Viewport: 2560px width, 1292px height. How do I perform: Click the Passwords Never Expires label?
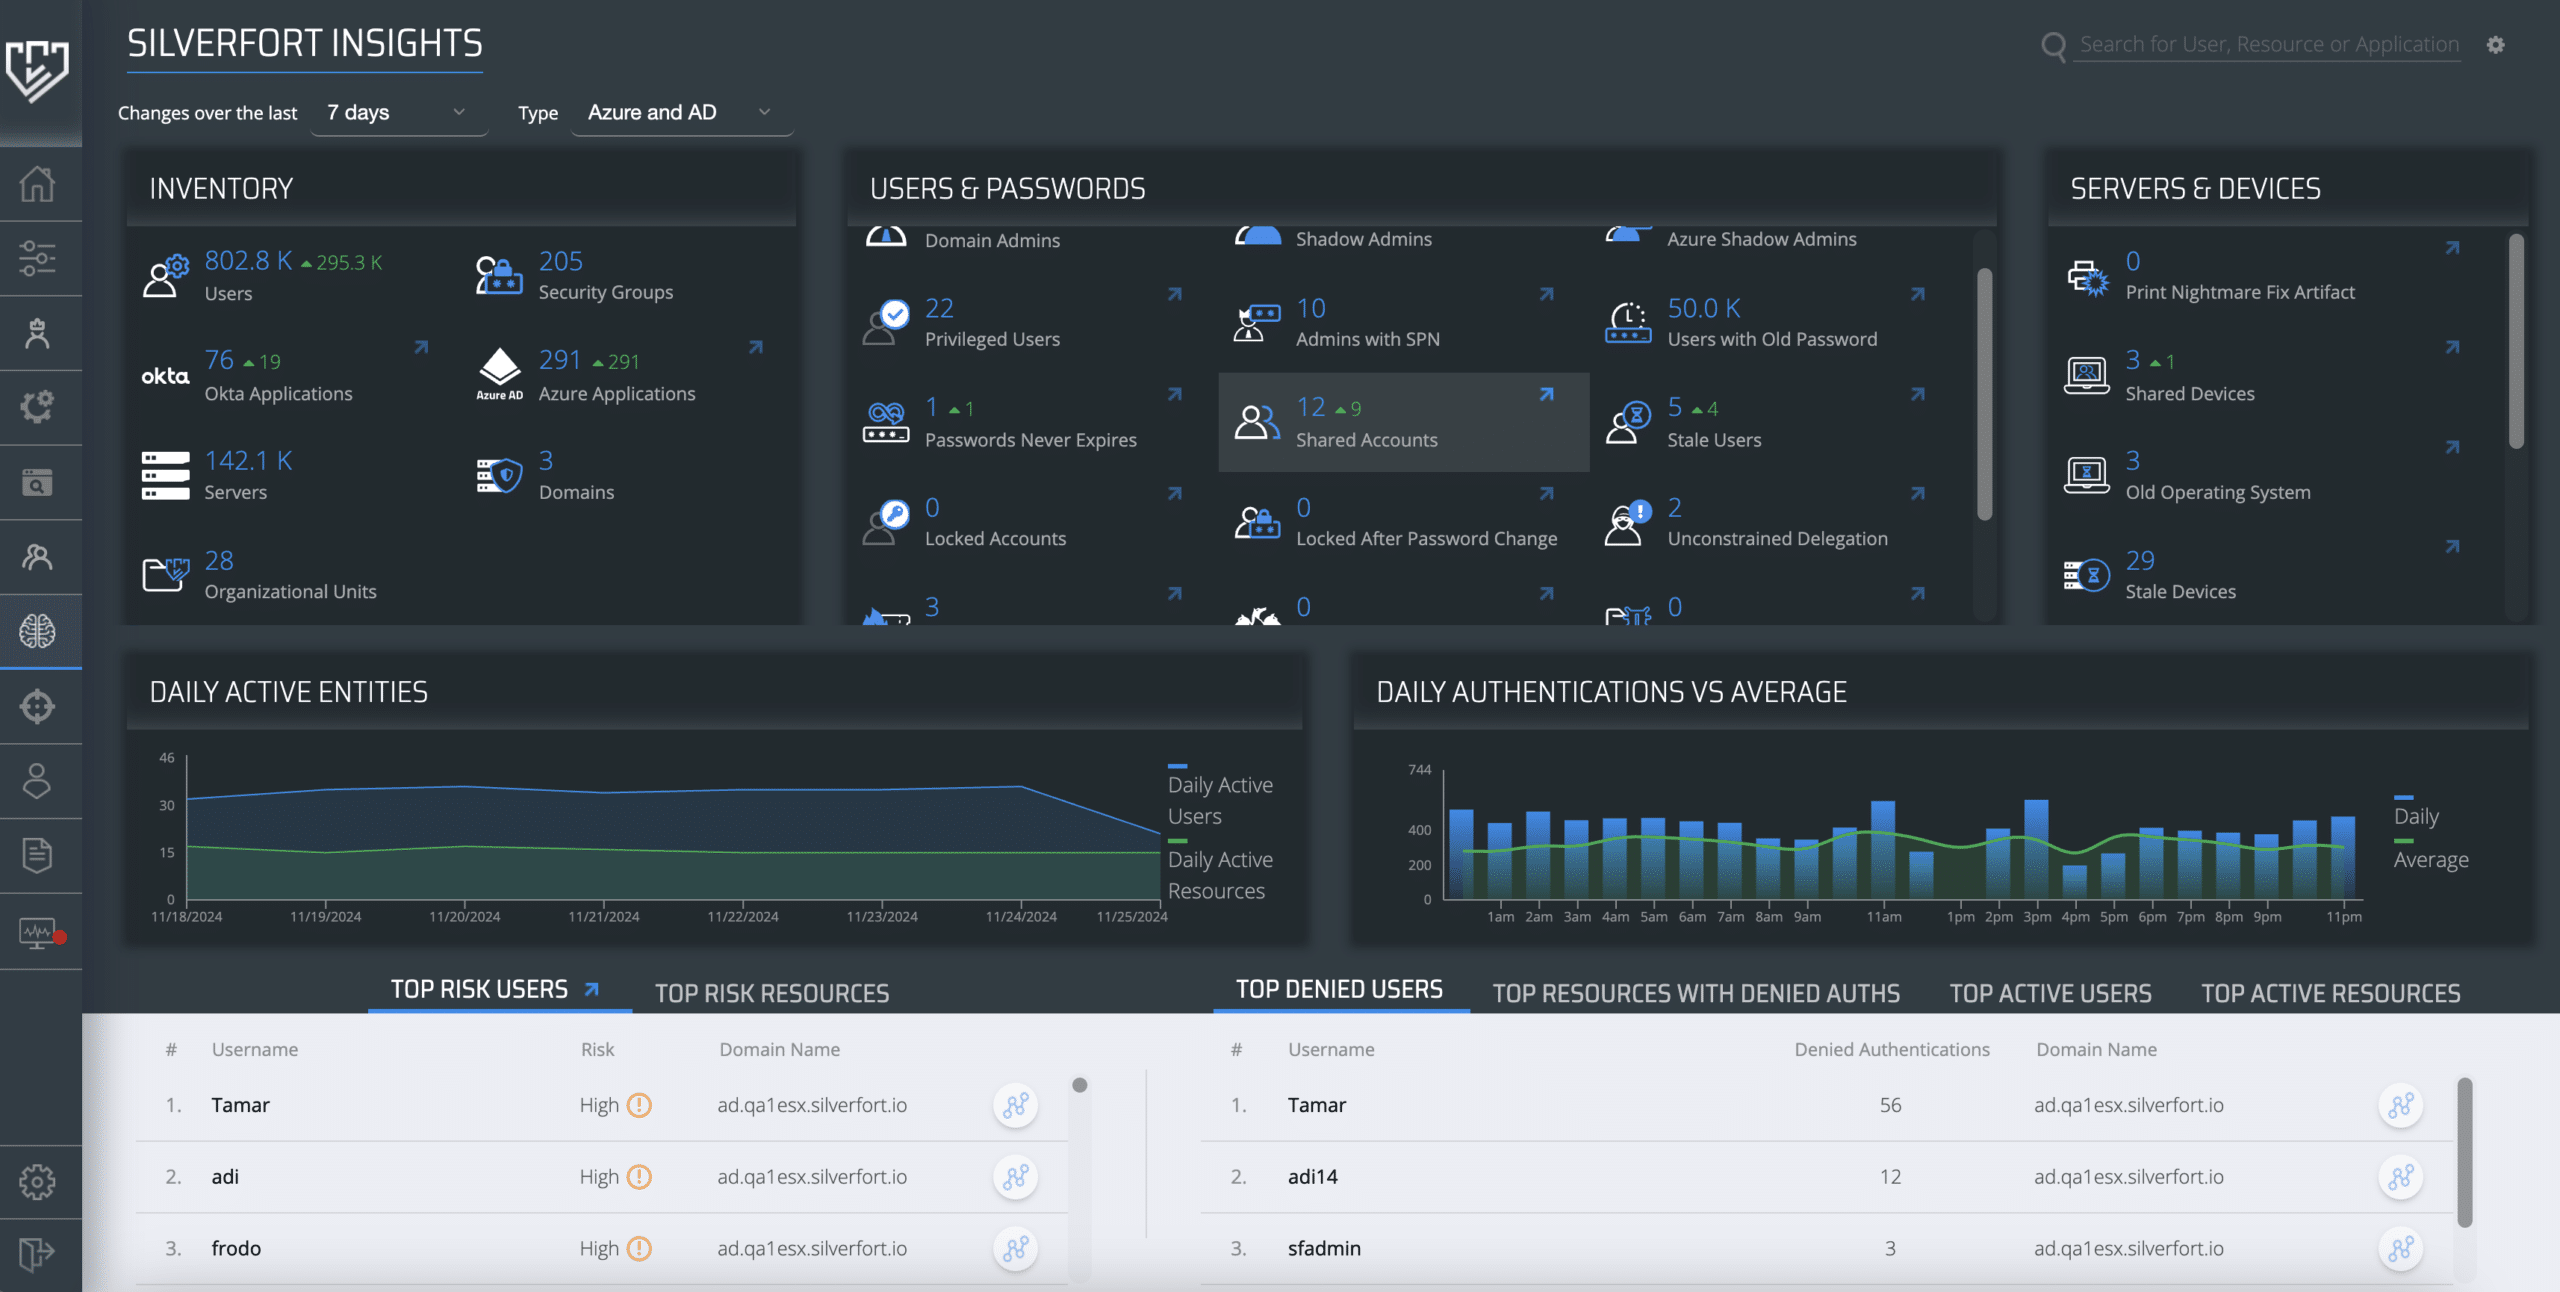(x=1030, y=440)
